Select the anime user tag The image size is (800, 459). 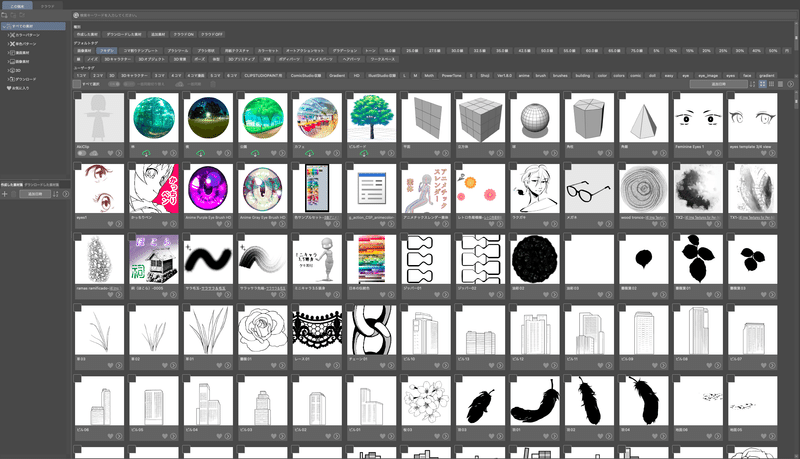[x=523, y=75]
